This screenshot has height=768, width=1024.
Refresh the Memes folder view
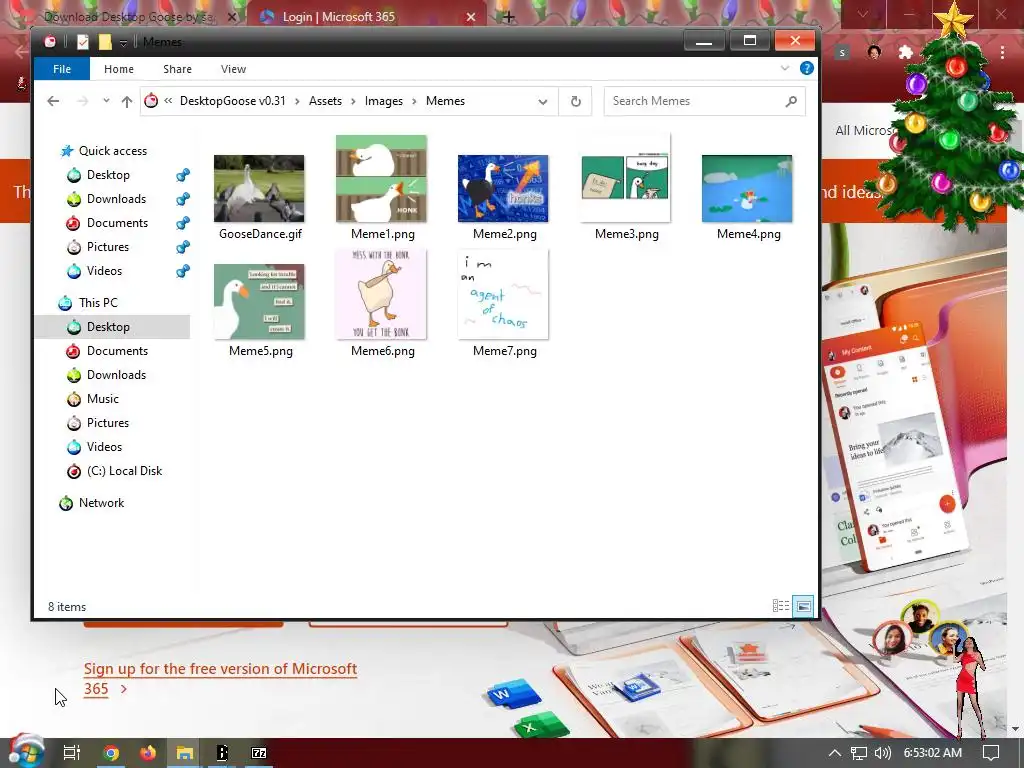coord(575,101)
